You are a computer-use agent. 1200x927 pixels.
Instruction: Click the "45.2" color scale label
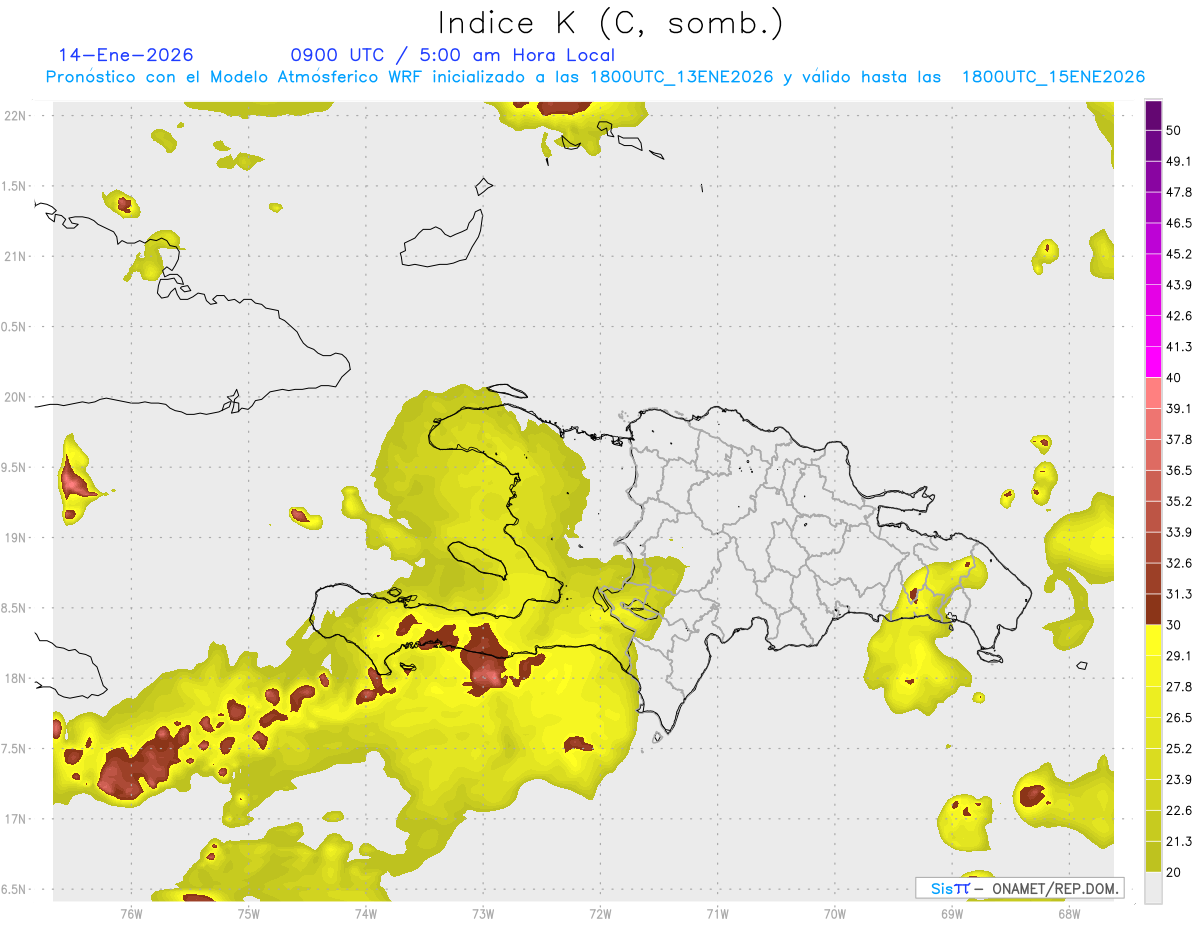pyautogui.click(x=1179, y=254)
